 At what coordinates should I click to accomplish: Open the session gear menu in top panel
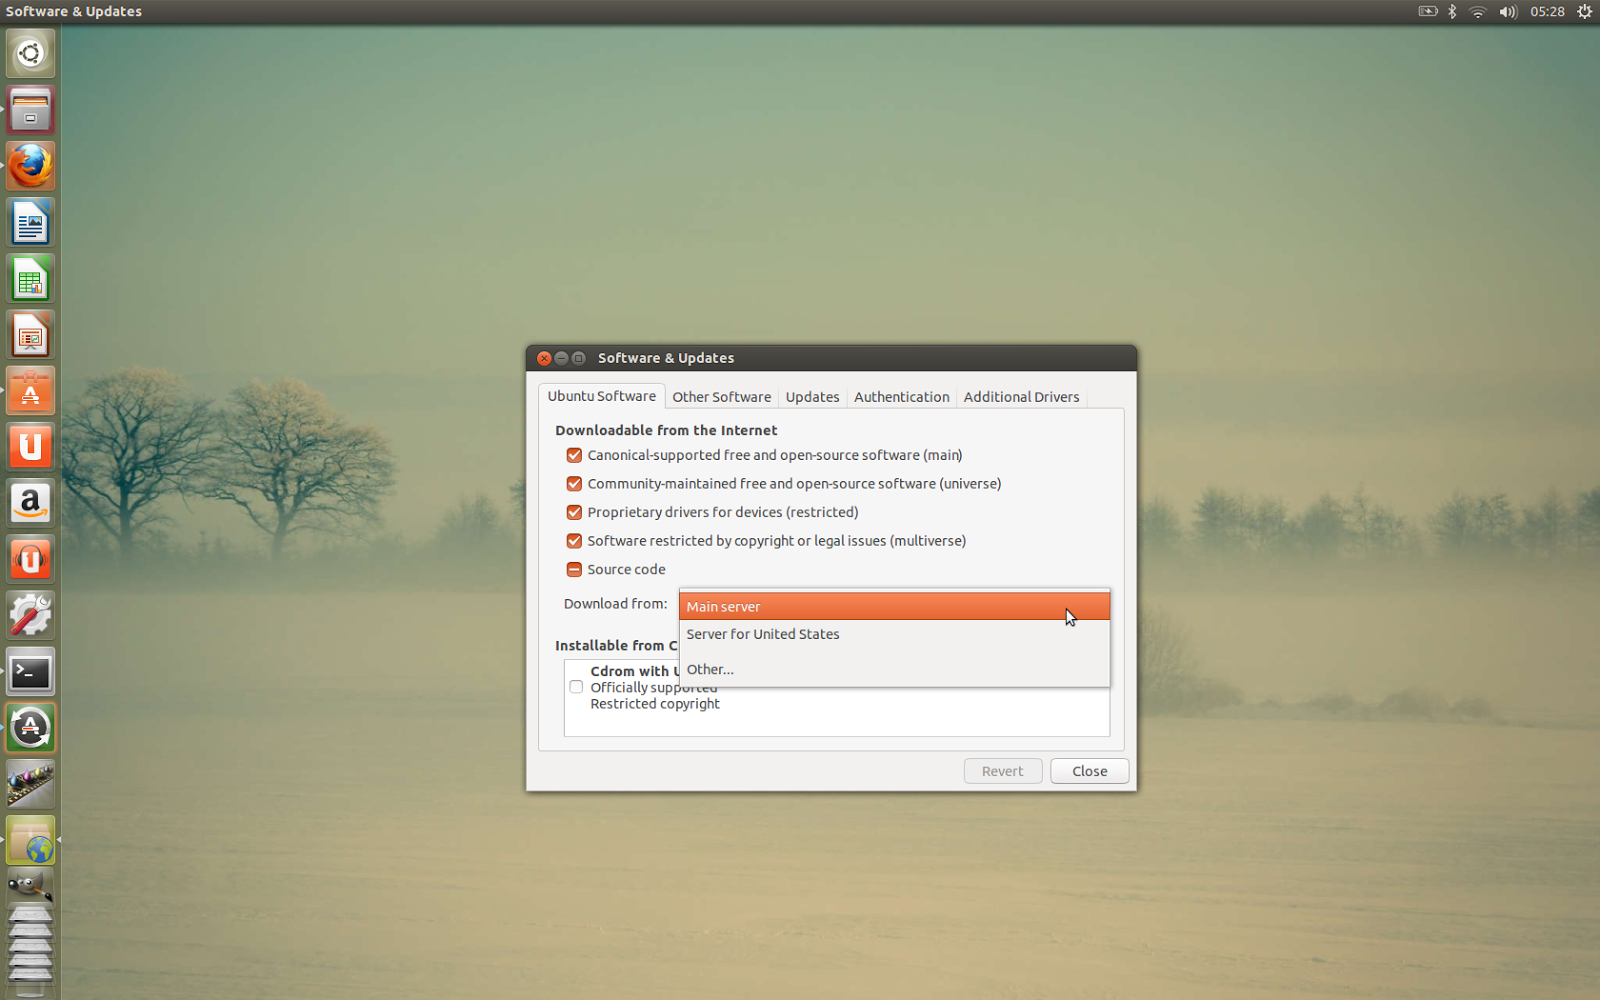coord(1584,11)
